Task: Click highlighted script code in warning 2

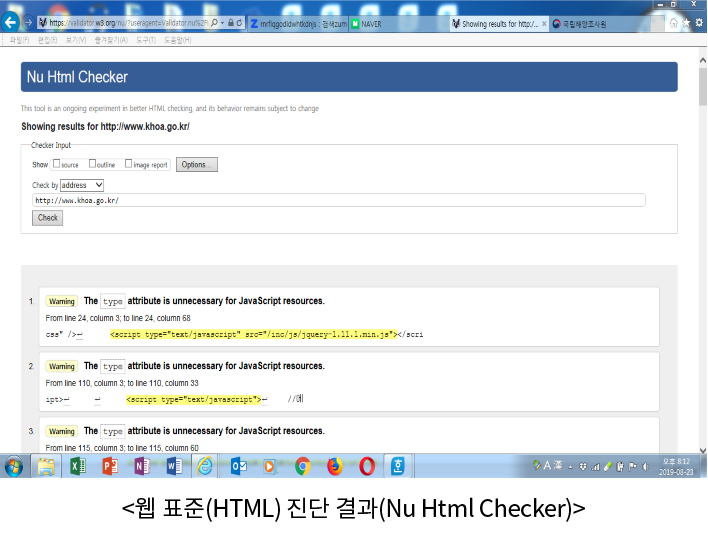Action: coord(194,399)
